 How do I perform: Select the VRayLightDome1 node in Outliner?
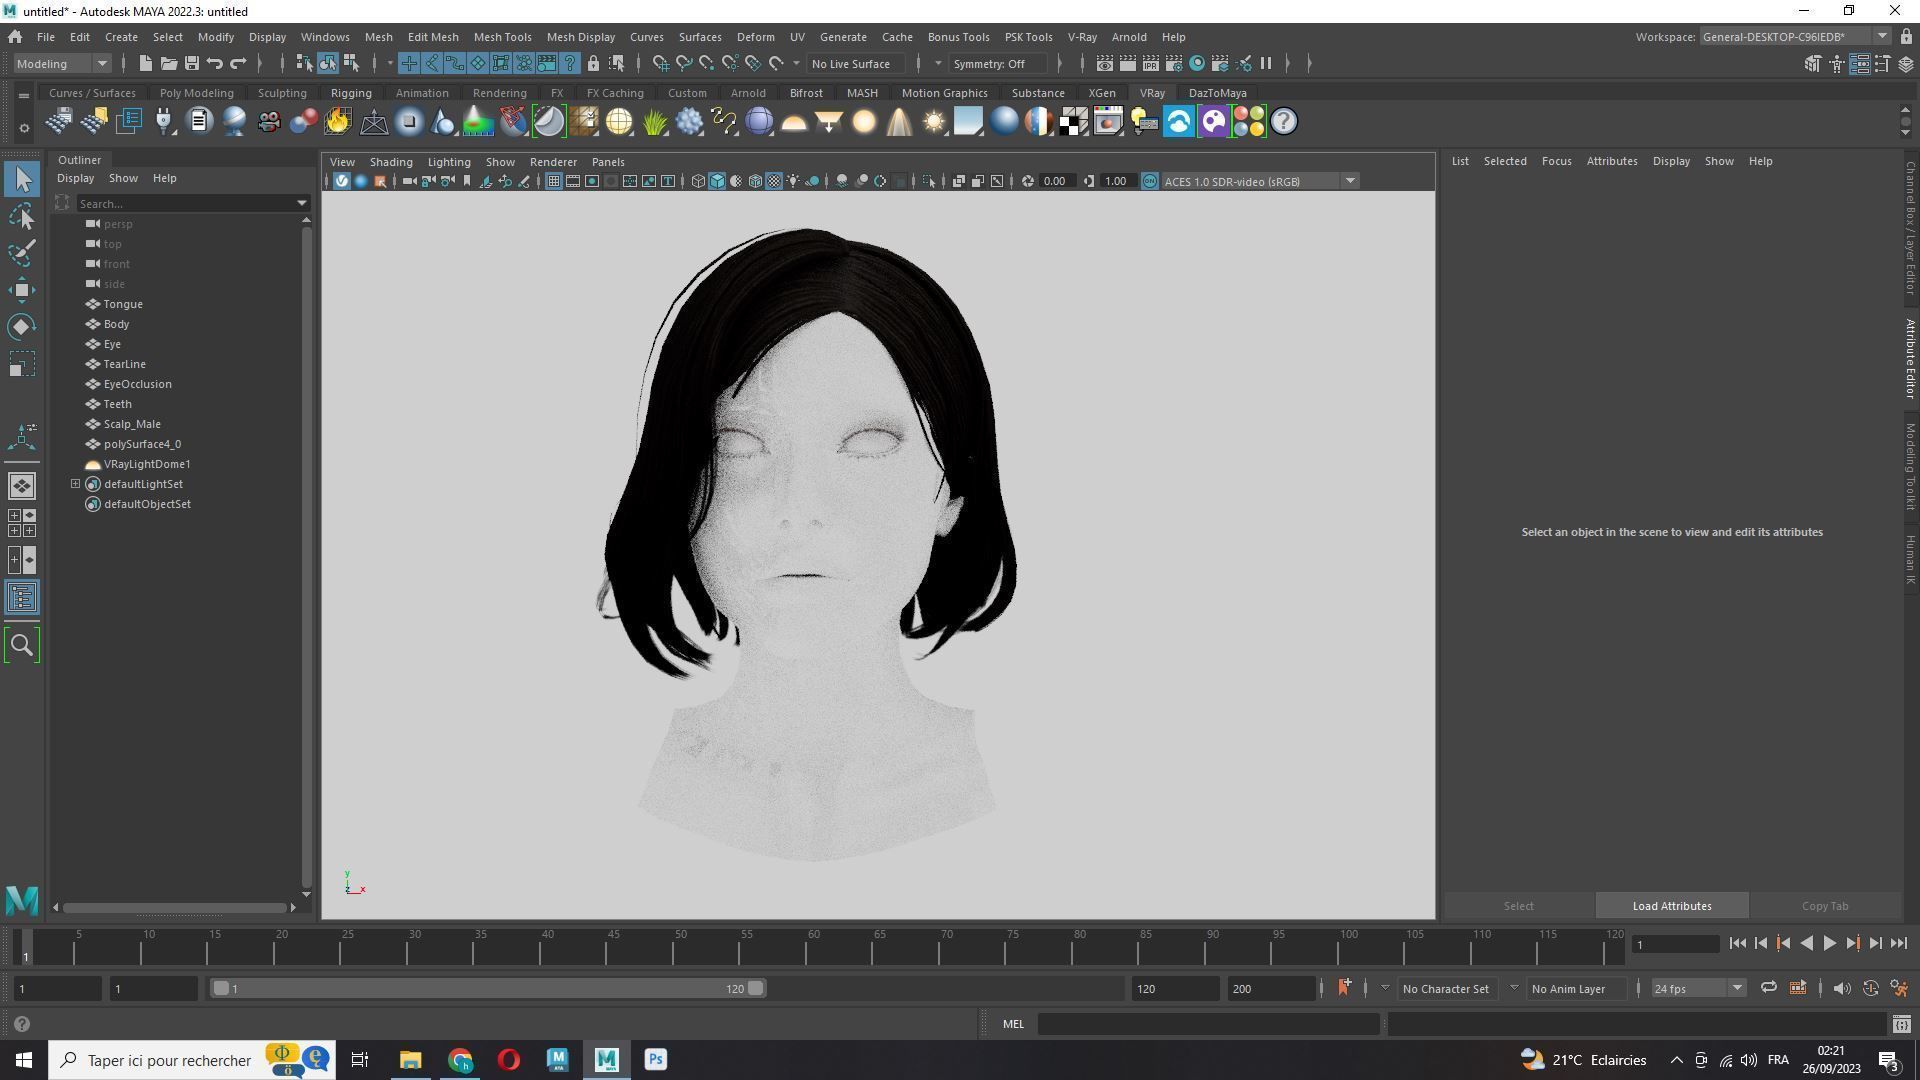[147, 464]
